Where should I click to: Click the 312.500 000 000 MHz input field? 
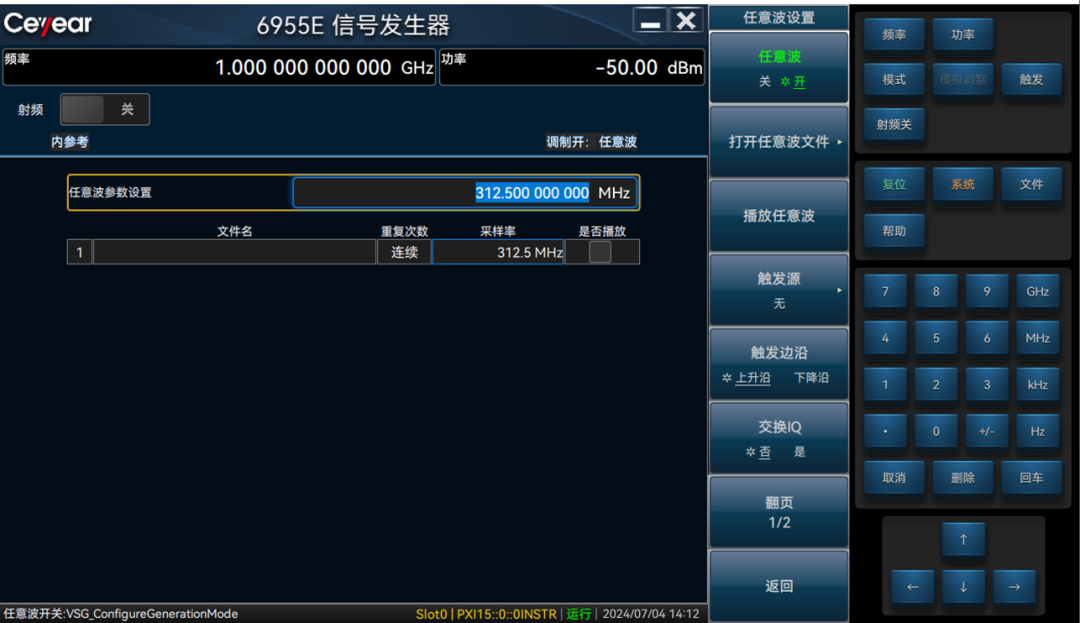coord(465,193)
